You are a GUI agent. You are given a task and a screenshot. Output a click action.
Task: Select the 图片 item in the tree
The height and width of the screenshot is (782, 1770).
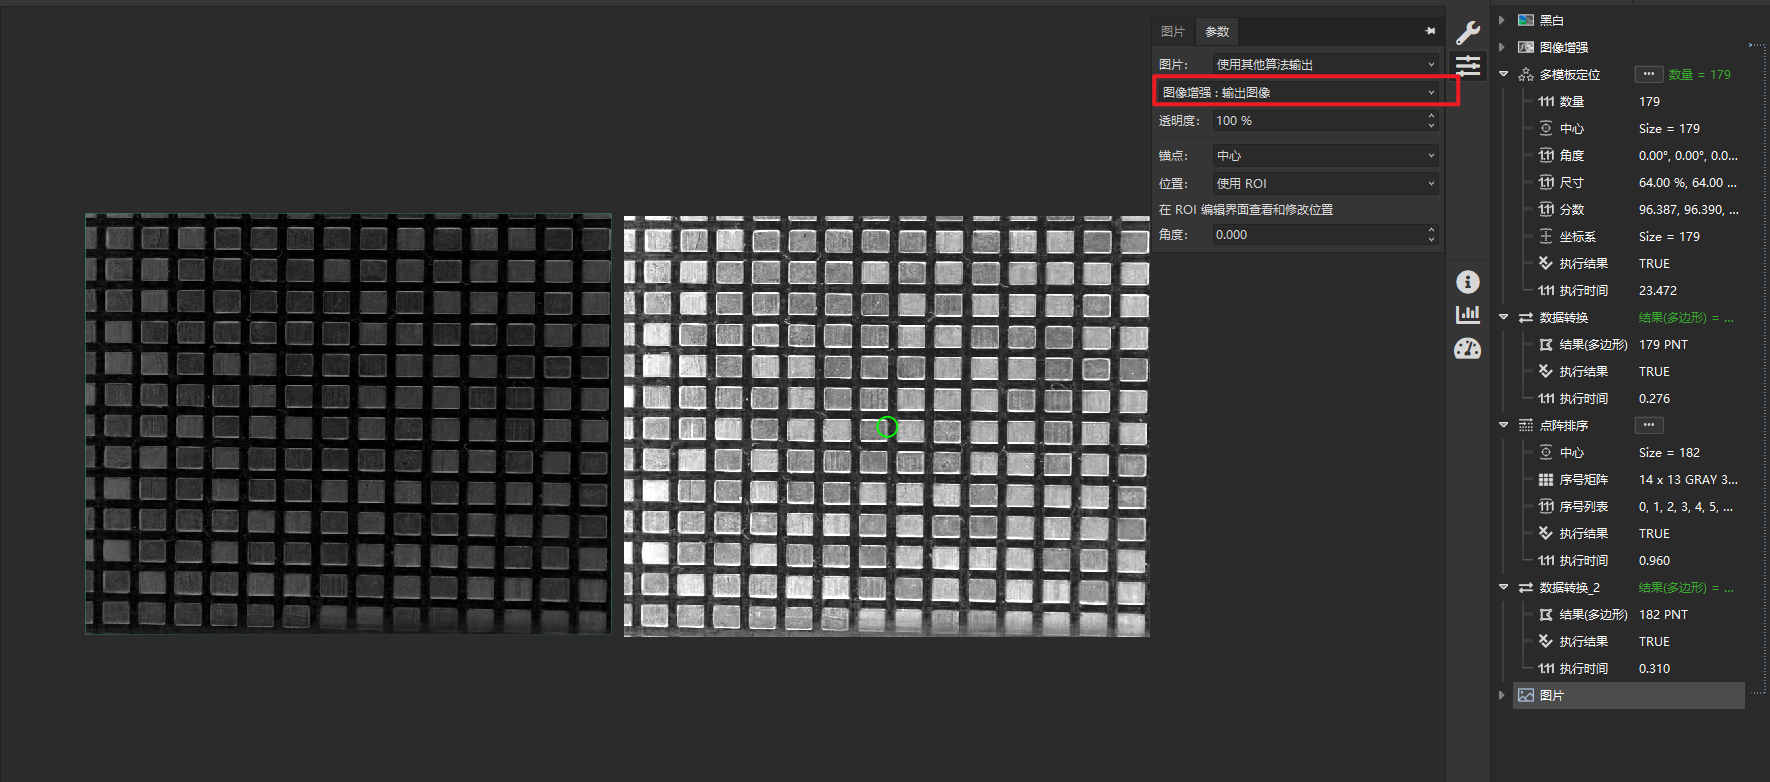click(x=1552, y=696)
